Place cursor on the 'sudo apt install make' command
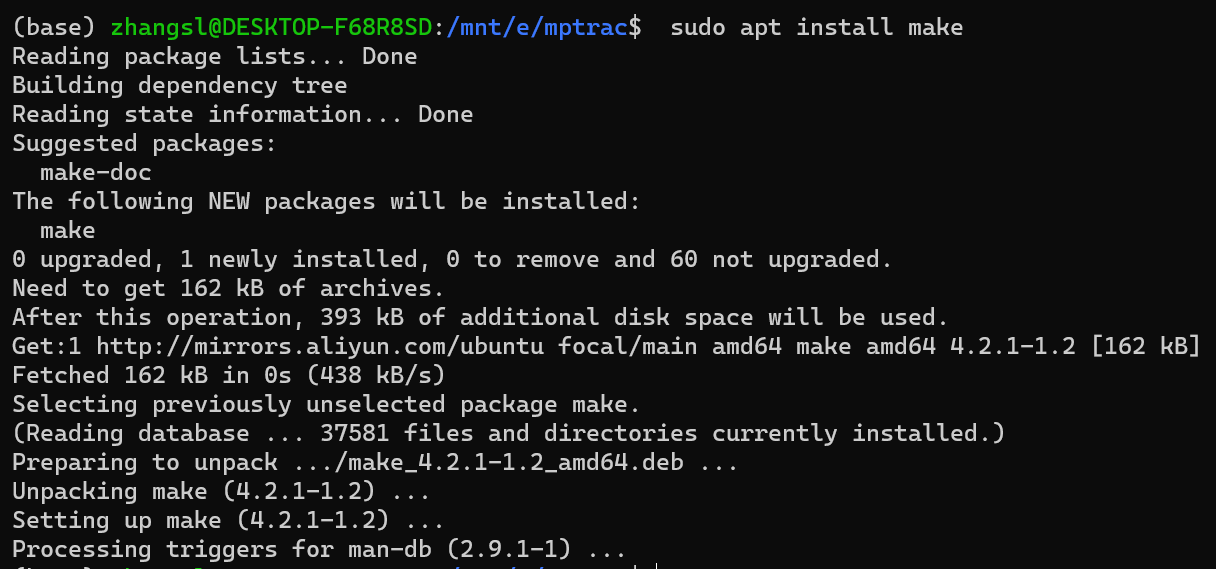Image resolution: width=1216 pixels, height=569 pixels. coord(816,27)
